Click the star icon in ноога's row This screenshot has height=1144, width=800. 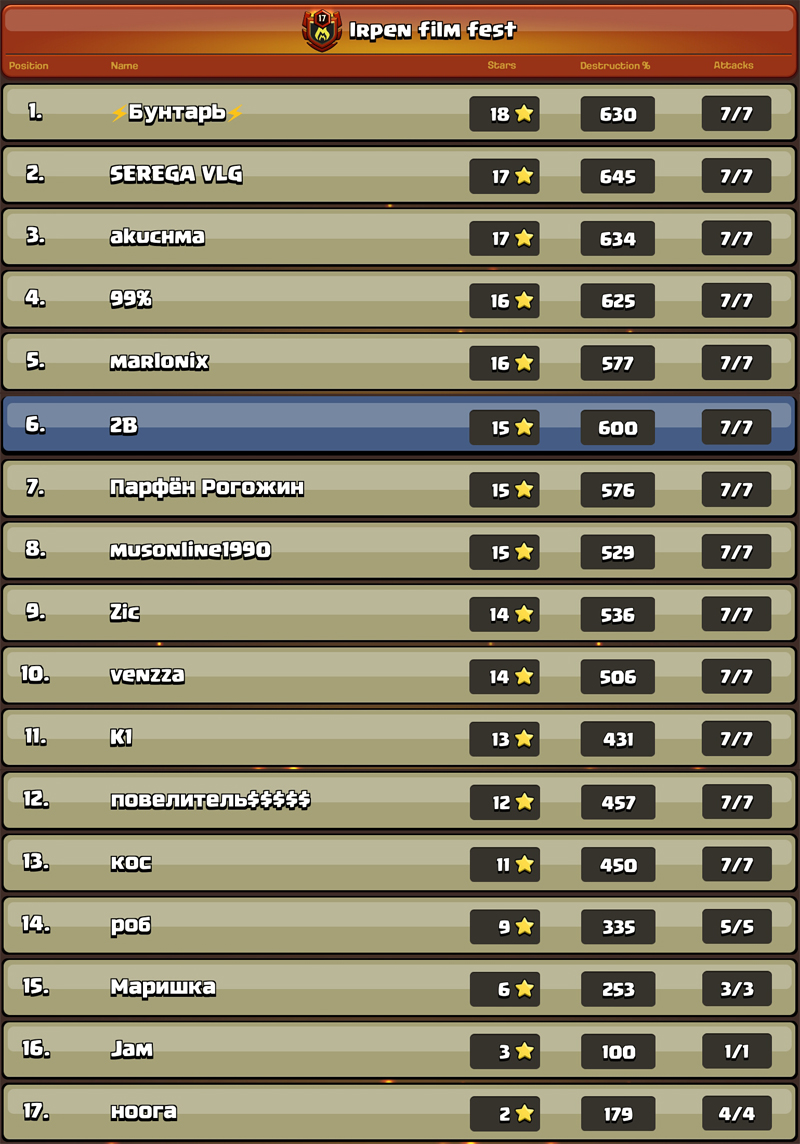click(524, 1113)
